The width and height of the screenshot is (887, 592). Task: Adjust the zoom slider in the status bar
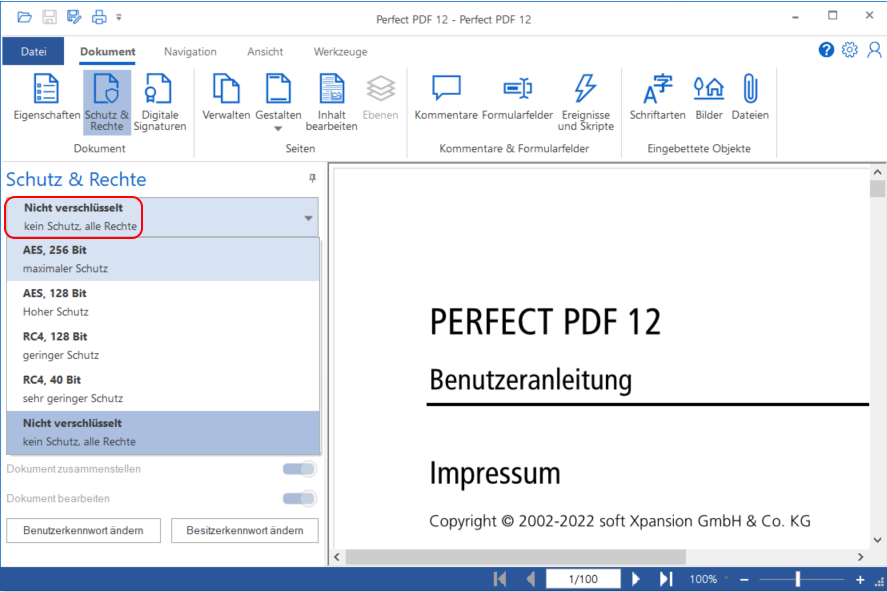click(798, 578)
